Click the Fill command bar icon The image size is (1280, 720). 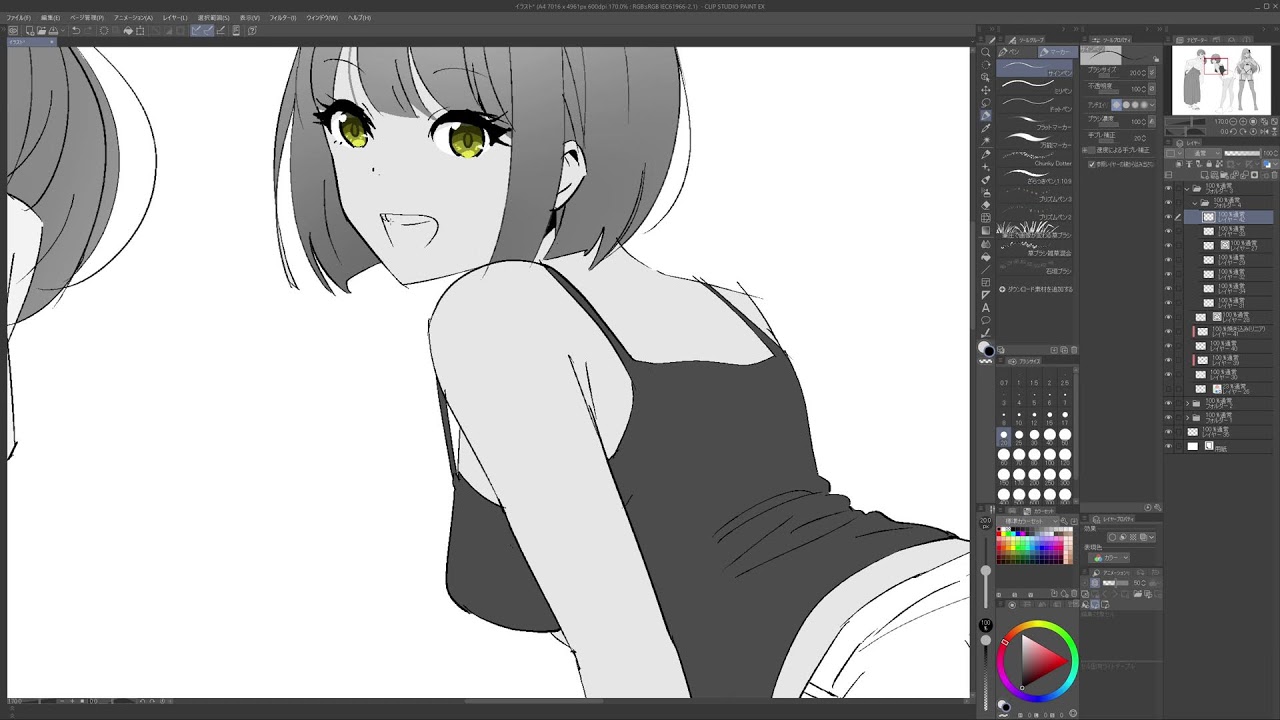coord(128,30)
